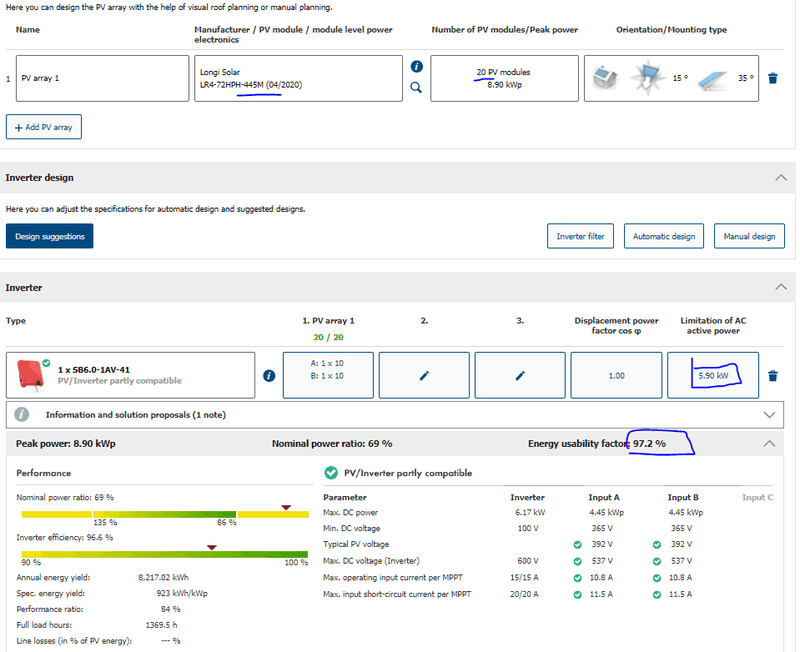The image size is (800, 652).
Task: Click the Add PV array button
Action: pos(44,128)
